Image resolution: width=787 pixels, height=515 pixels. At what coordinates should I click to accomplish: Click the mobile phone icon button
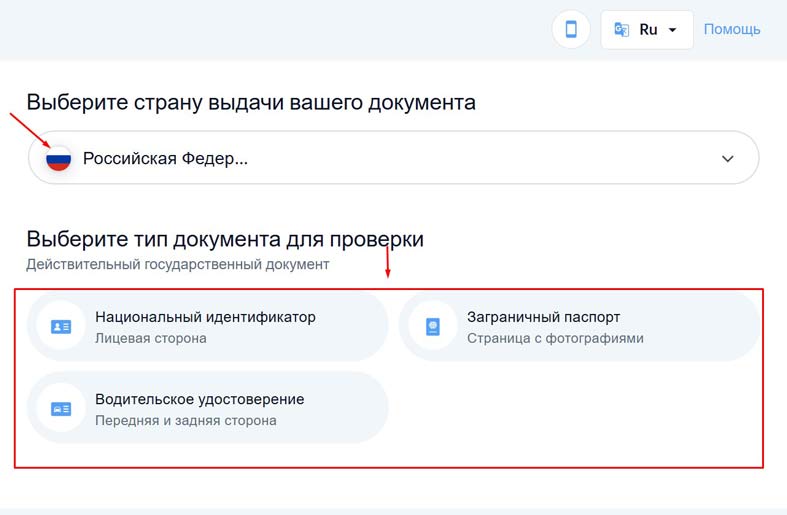click(571, 30)
